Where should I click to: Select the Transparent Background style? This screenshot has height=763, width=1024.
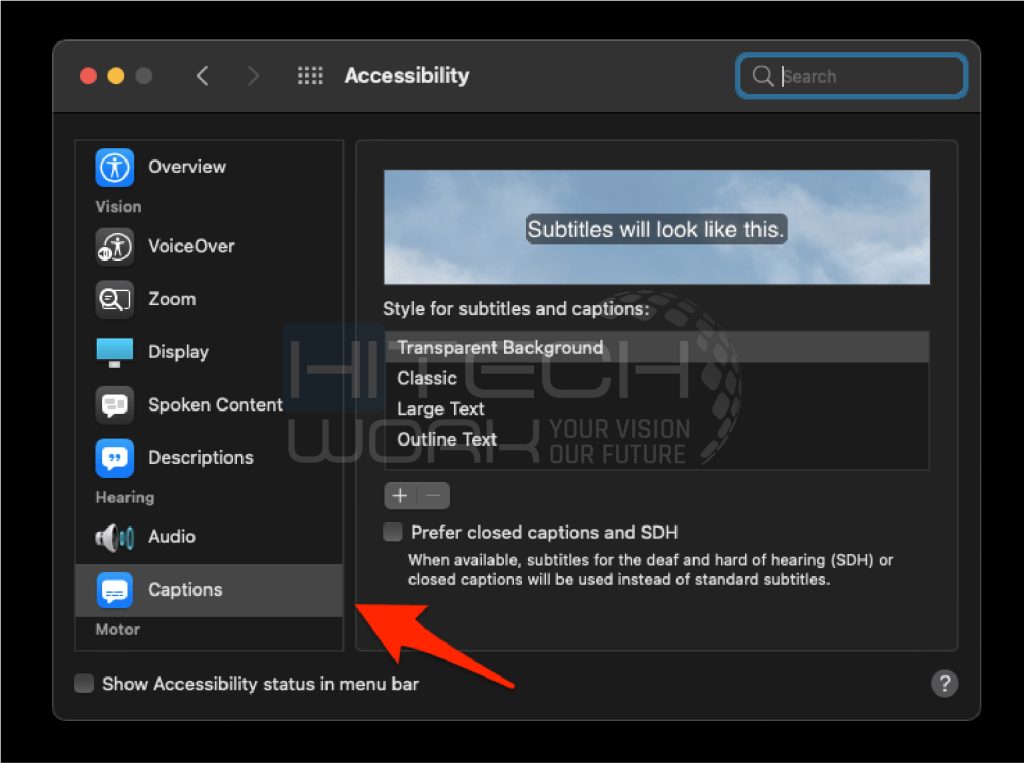(x=657, y=348)
